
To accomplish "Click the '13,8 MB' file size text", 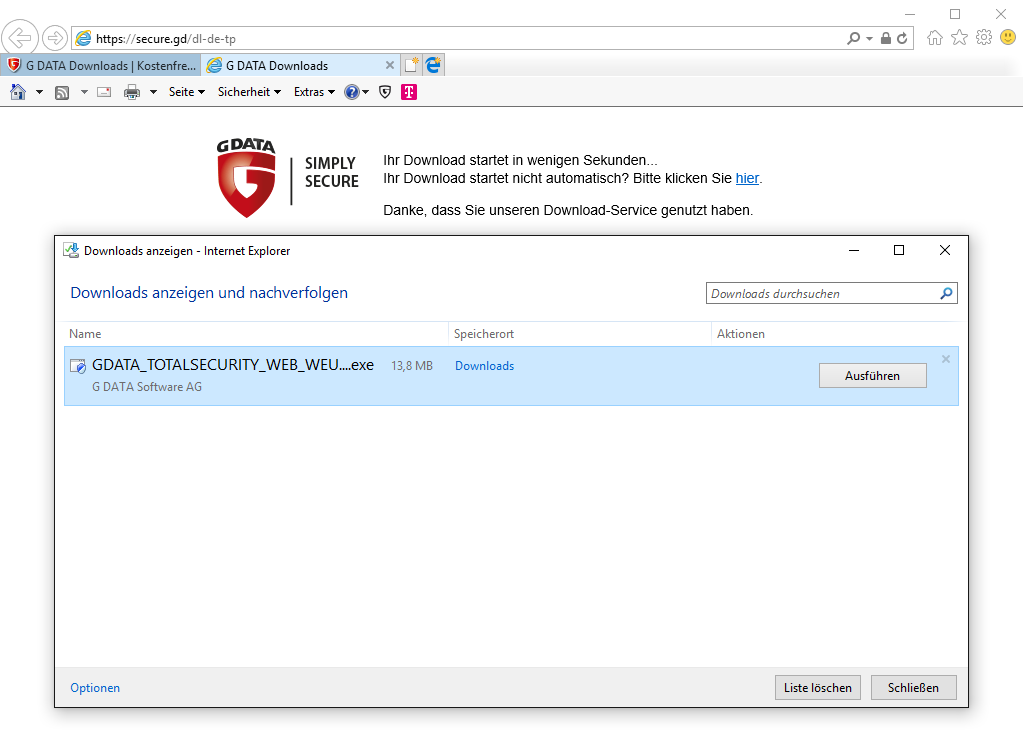I will (412, 366).
